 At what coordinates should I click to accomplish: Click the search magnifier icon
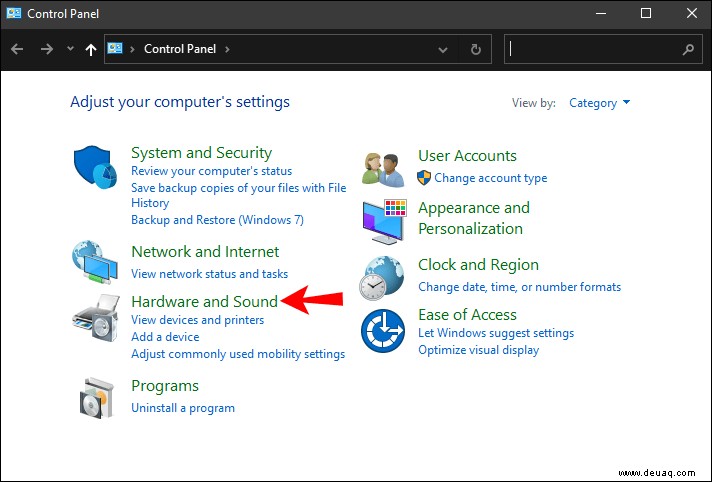[688, 49]
